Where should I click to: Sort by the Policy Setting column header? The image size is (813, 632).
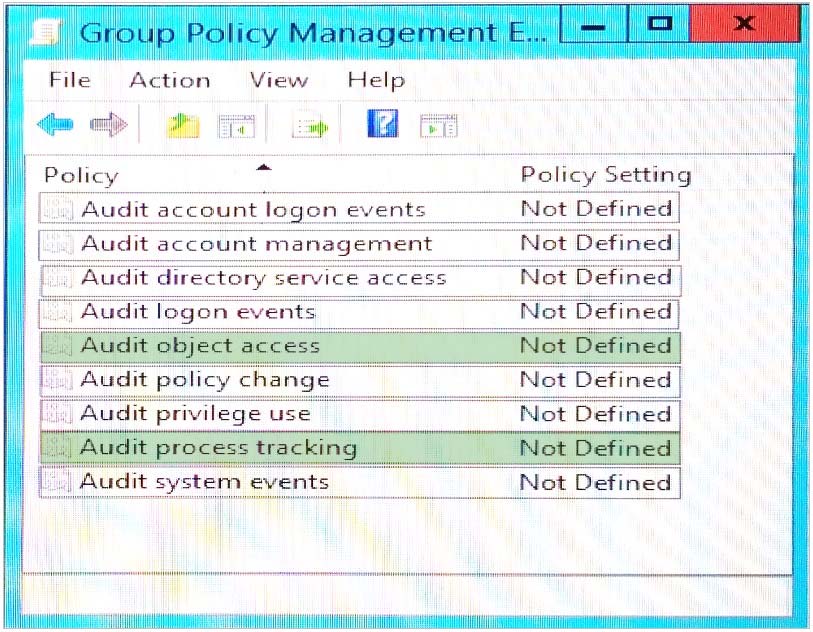(606, 175)
